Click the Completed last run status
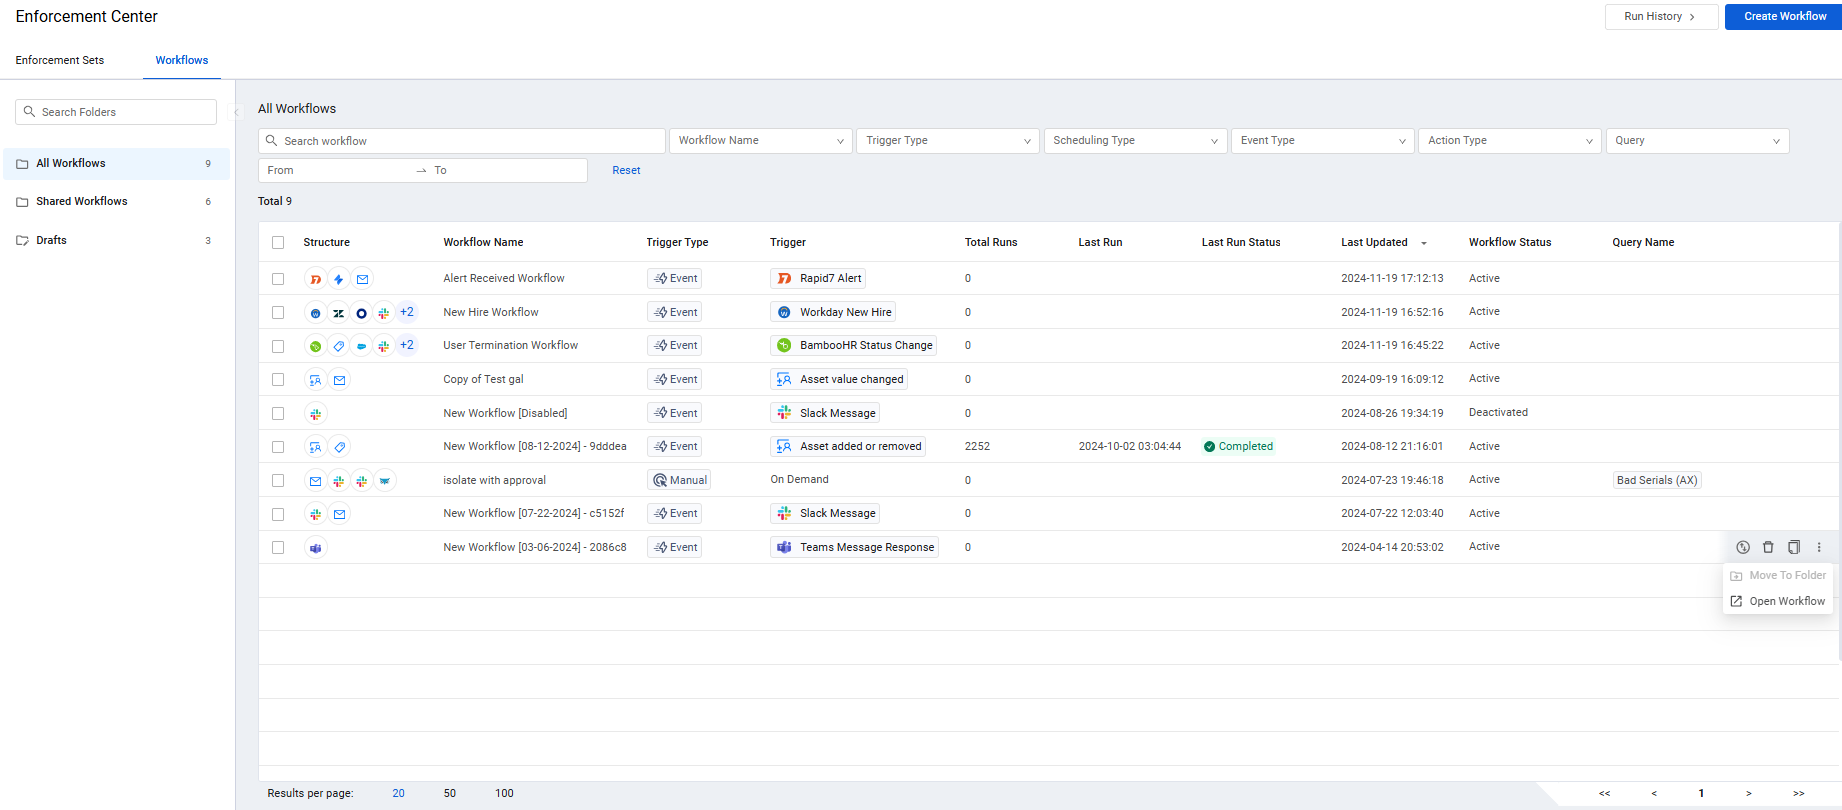This screenshot has width=1842, height=810. (x=1238, y=446)
